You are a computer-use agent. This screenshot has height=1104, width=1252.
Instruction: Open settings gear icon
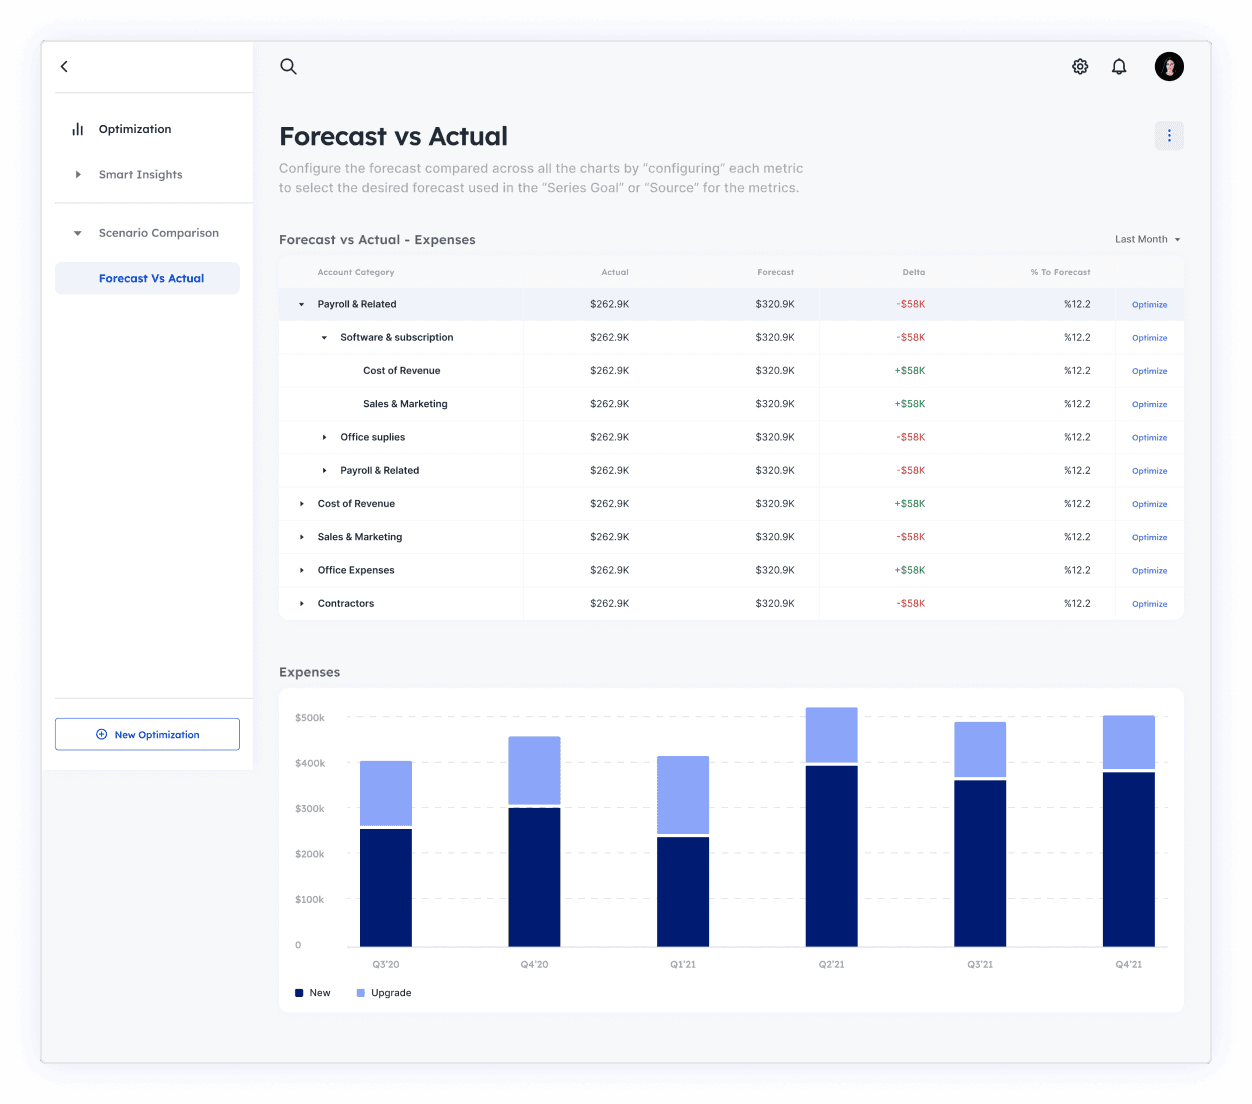point(1080,67)
